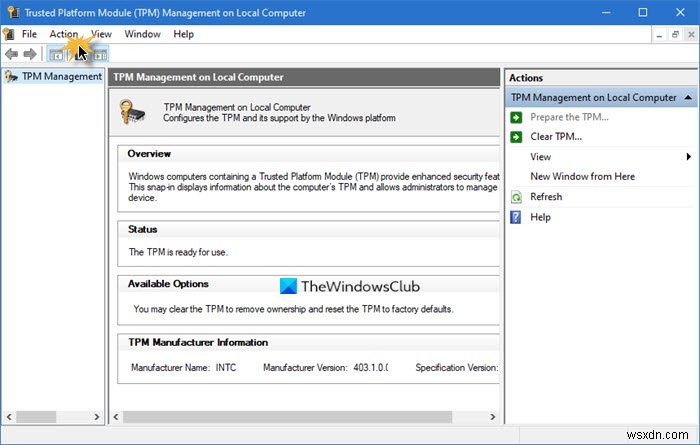Click the Back arrow toolbar icon

pos(12,54)
